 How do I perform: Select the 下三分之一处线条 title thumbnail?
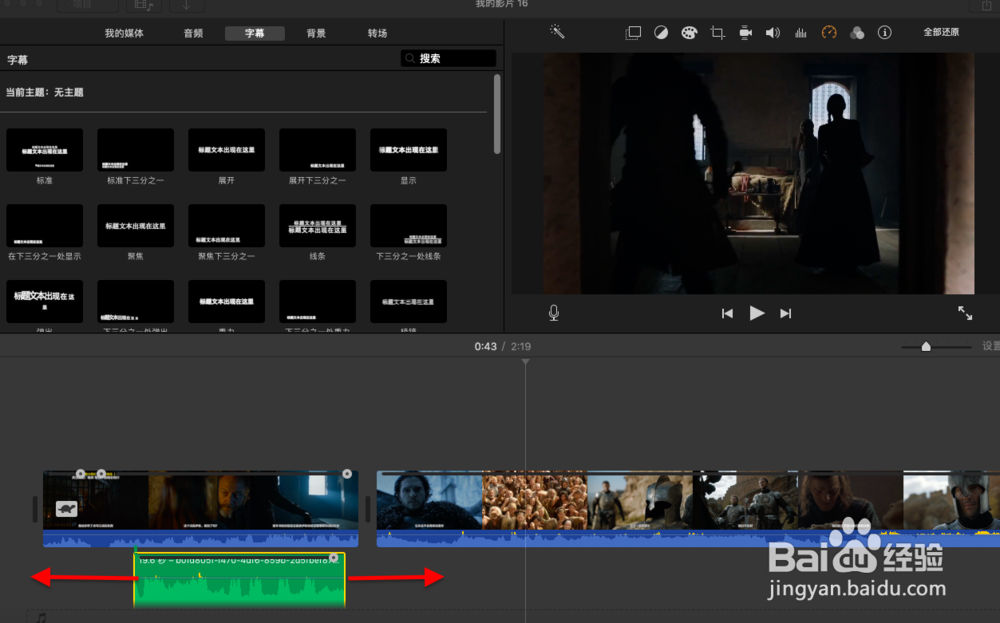point(408,226)
